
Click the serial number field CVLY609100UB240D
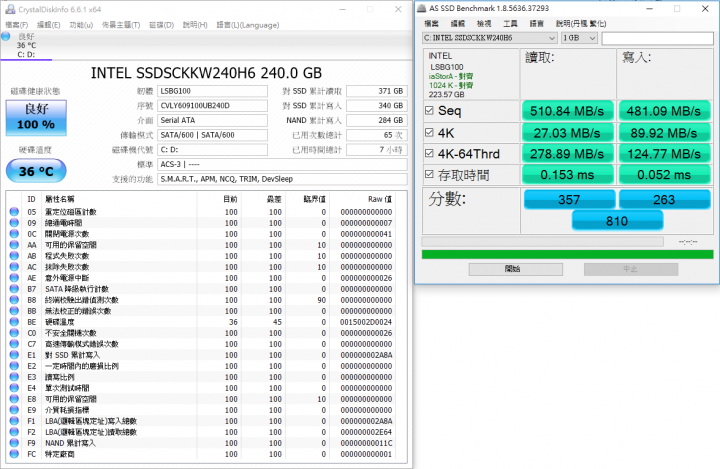[x=213, y=106]
